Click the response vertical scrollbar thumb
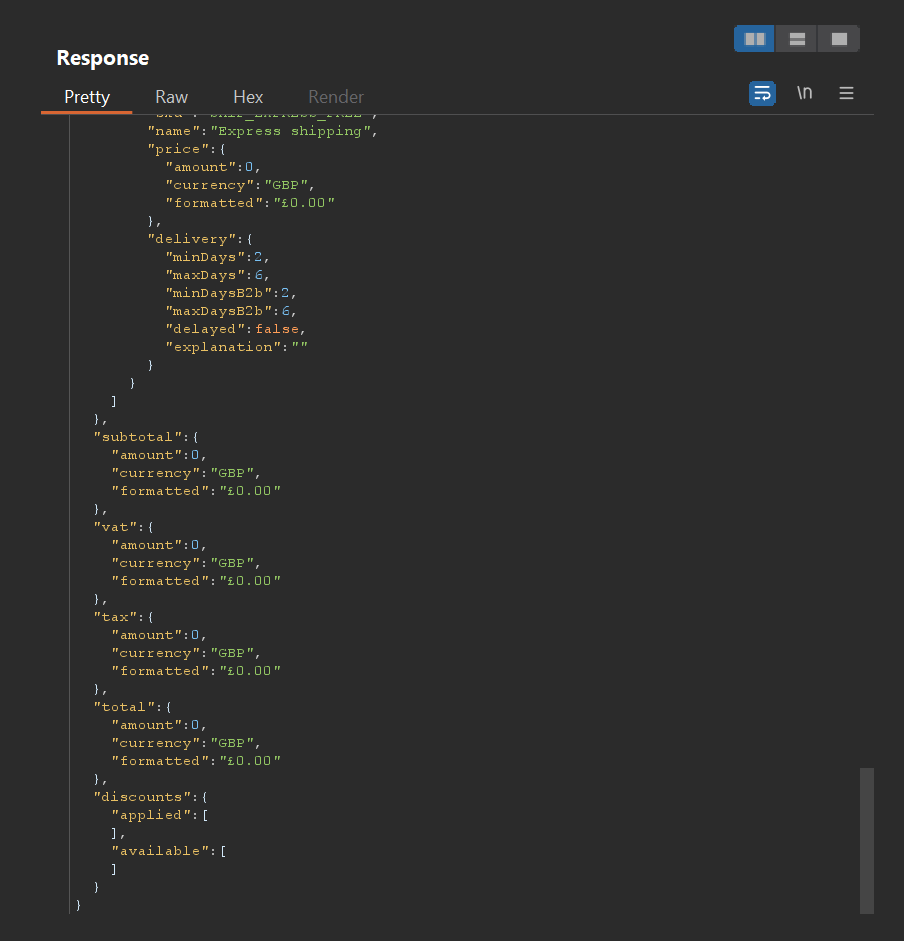 coord(866,840)
